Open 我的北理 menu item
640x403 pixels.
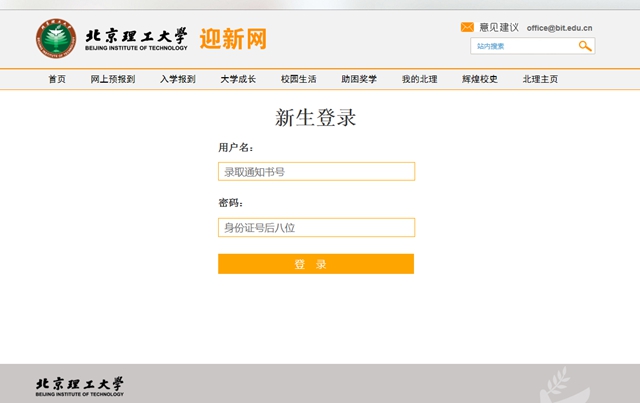coord(419,79)
